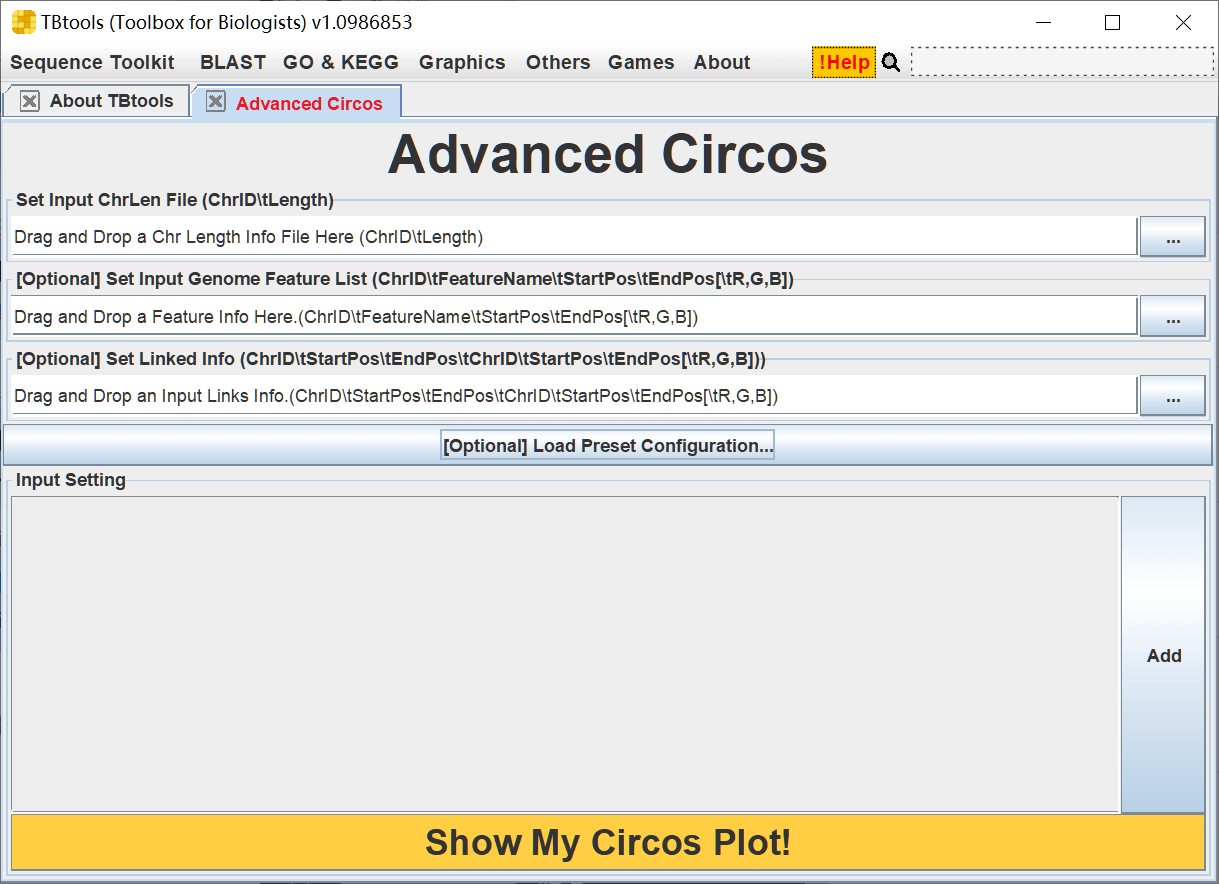Click Show My Circos Plot! button
Viewport: 1219px width, 884px height.
tap(608, 842)
